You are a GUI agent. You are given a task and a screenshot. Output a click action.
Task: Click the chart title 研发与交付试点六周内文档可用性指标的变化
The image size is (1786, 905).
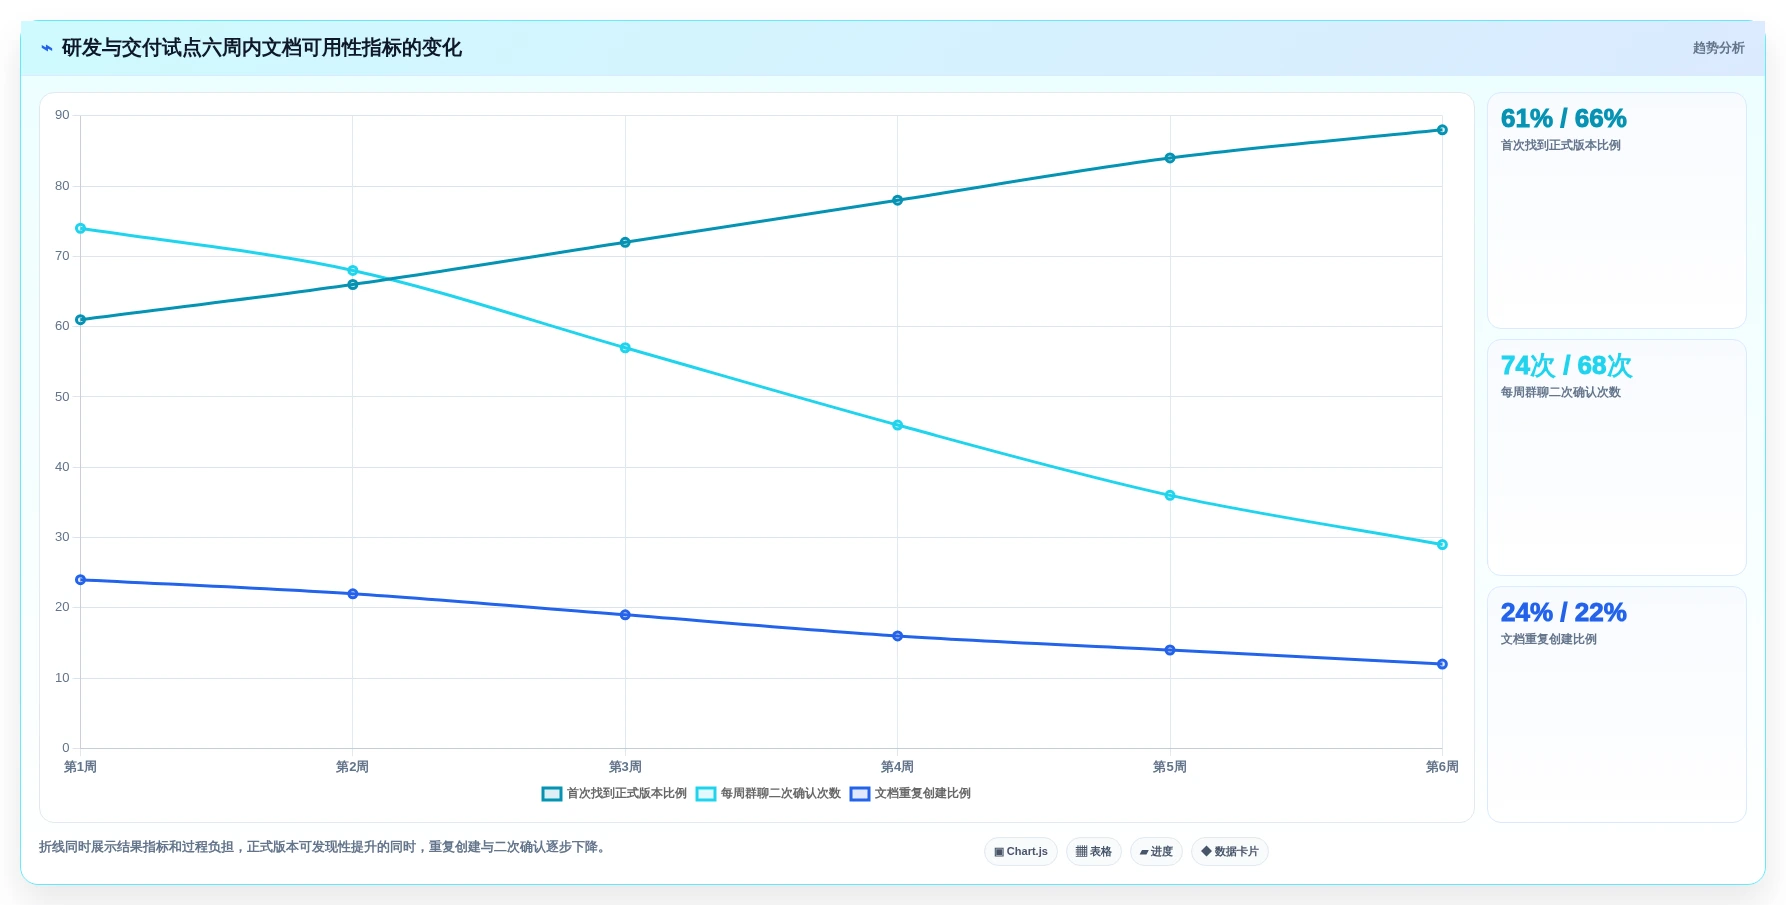[x=262, y=48]
